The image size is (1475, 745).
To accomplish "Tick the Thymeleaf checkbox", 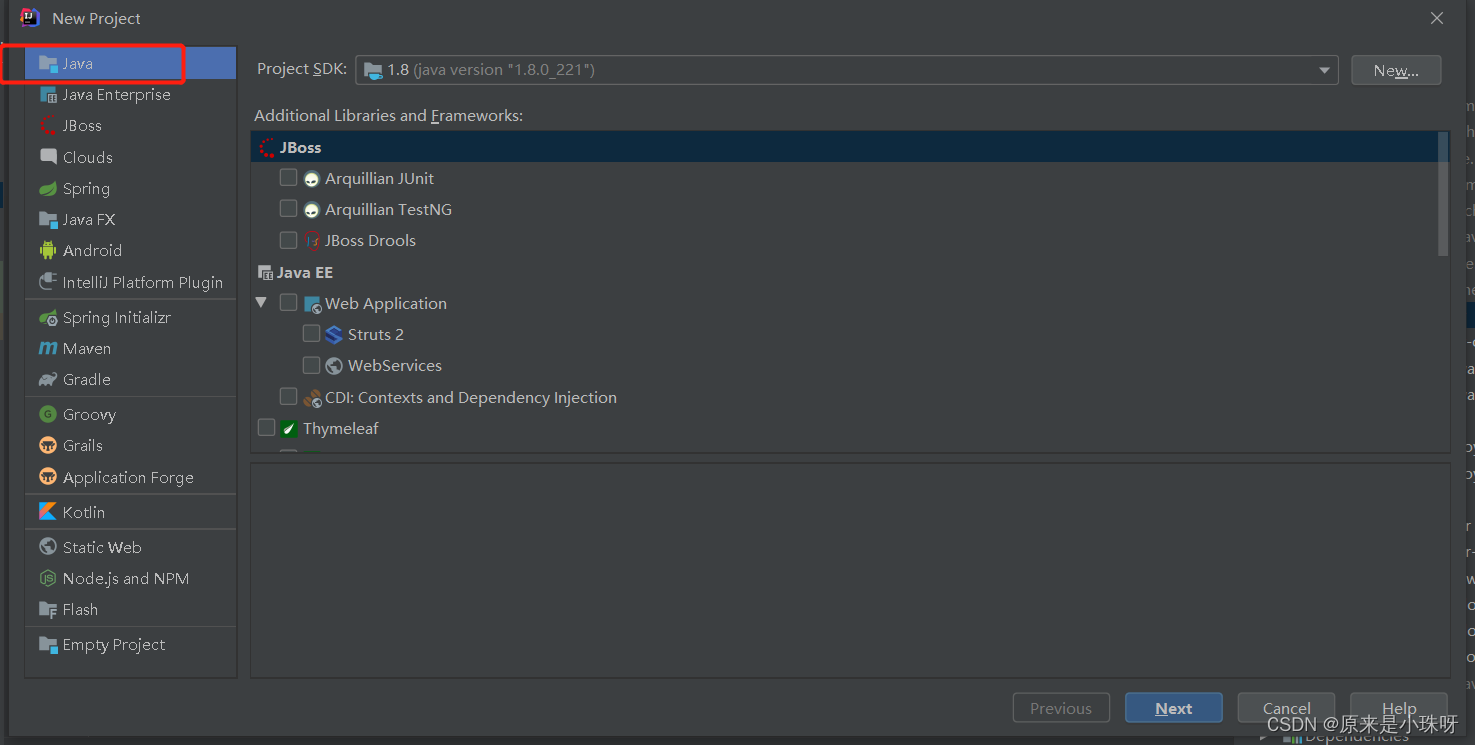I will (266, 428).
